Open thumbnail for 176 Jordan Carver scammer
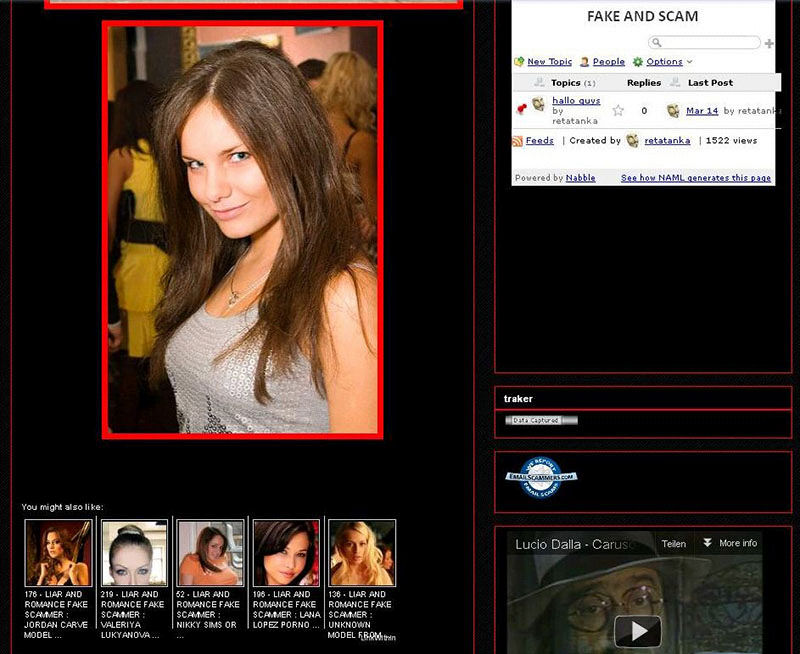Screen dimensions: 800x654 (x=58, y=553)
